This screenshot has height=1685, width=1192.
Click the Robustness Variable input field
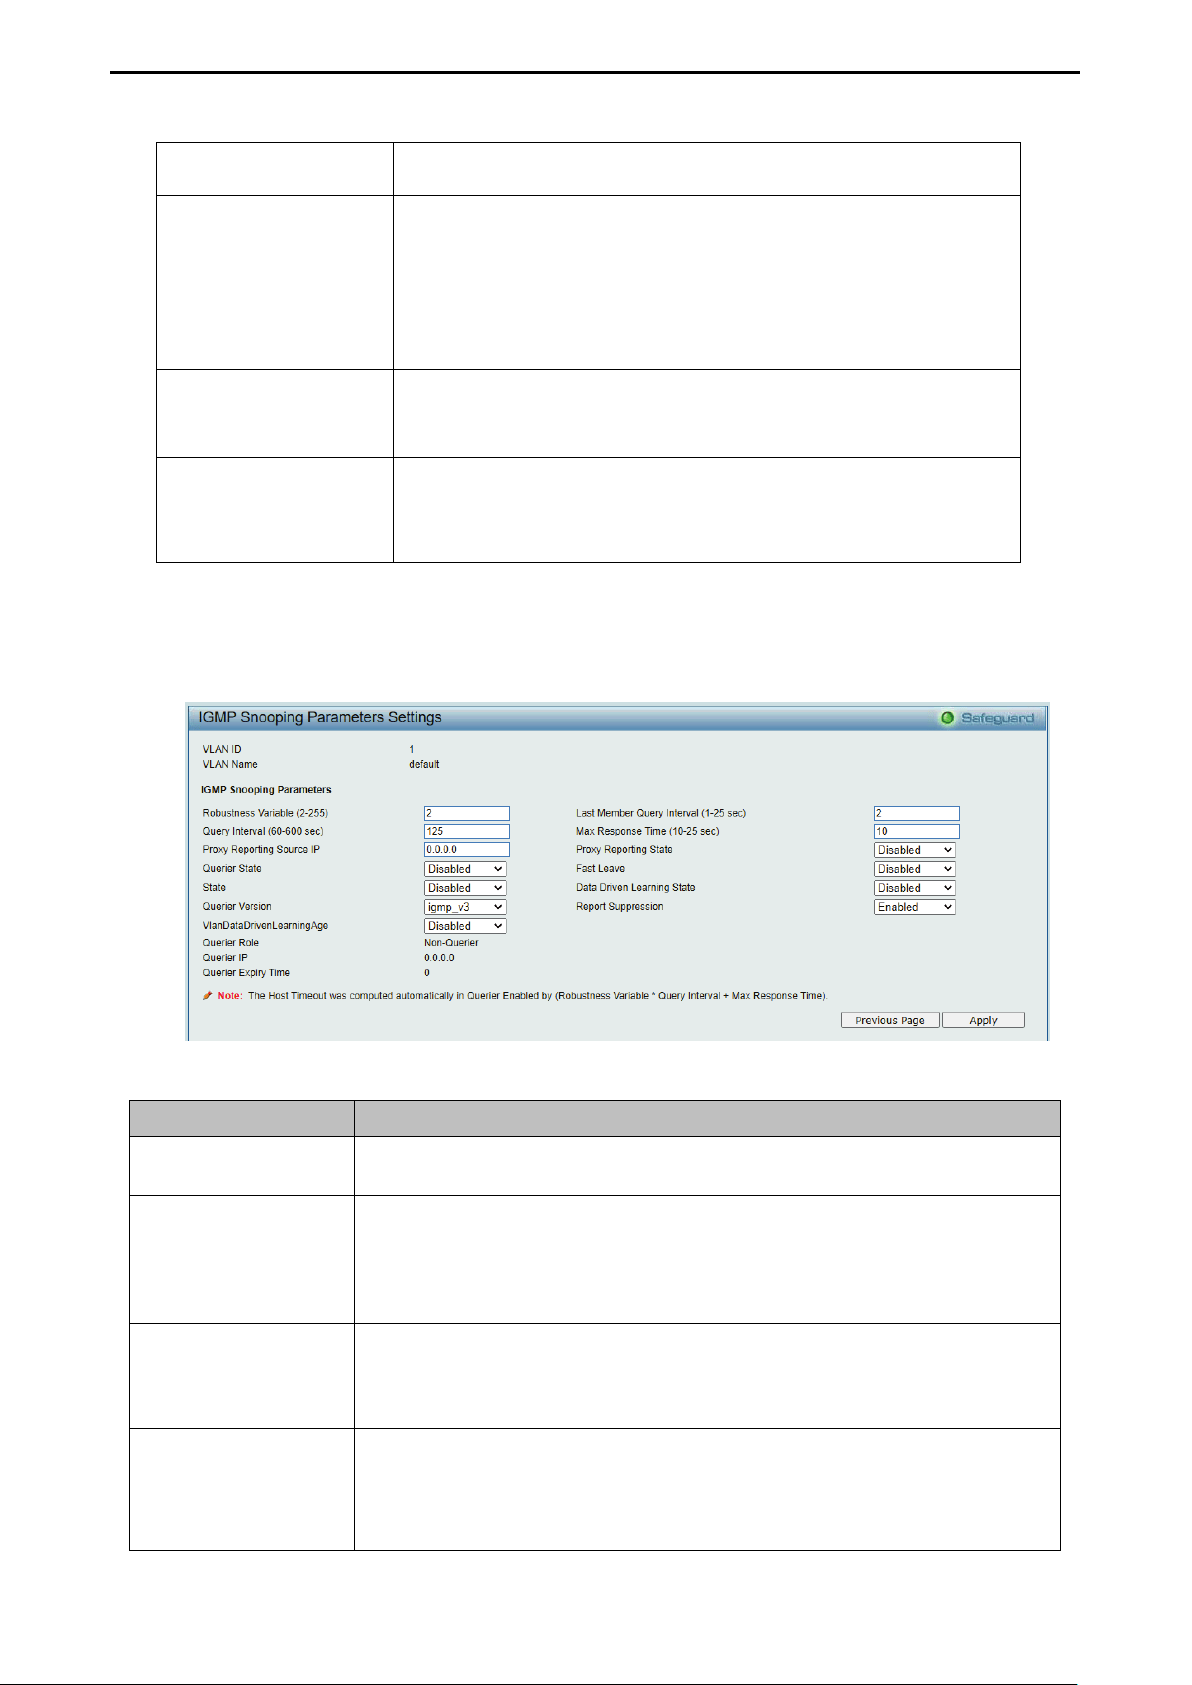coord(467,813)
